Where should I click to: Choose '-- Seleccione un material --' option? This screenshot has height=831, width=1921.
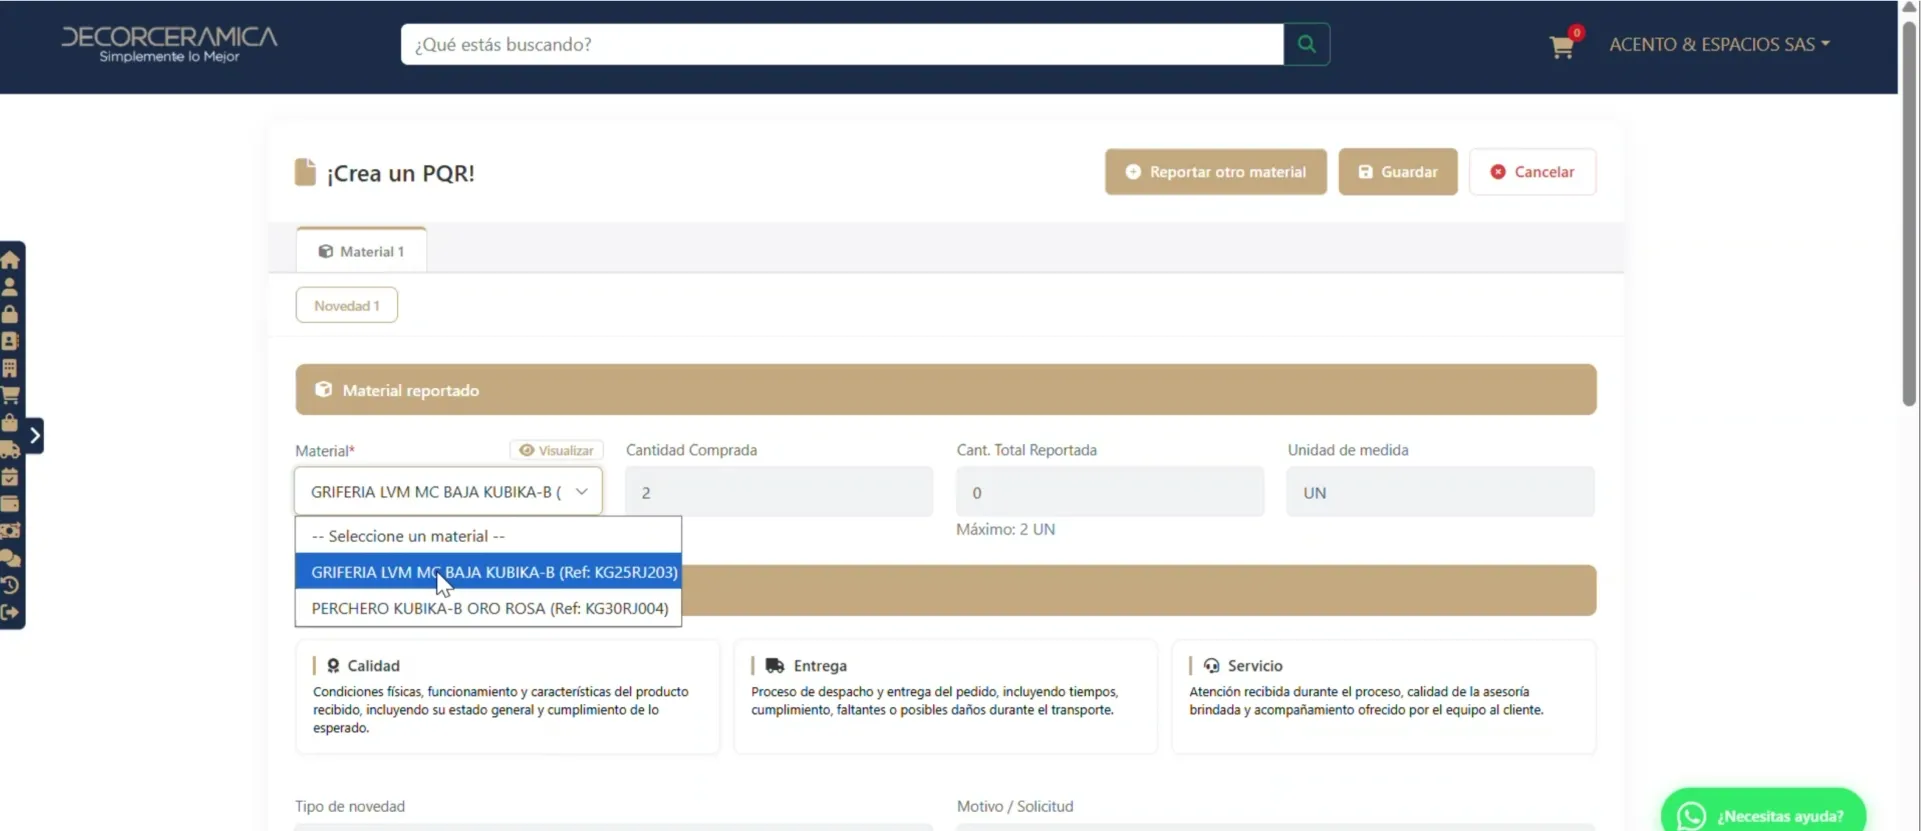[489, 536]
